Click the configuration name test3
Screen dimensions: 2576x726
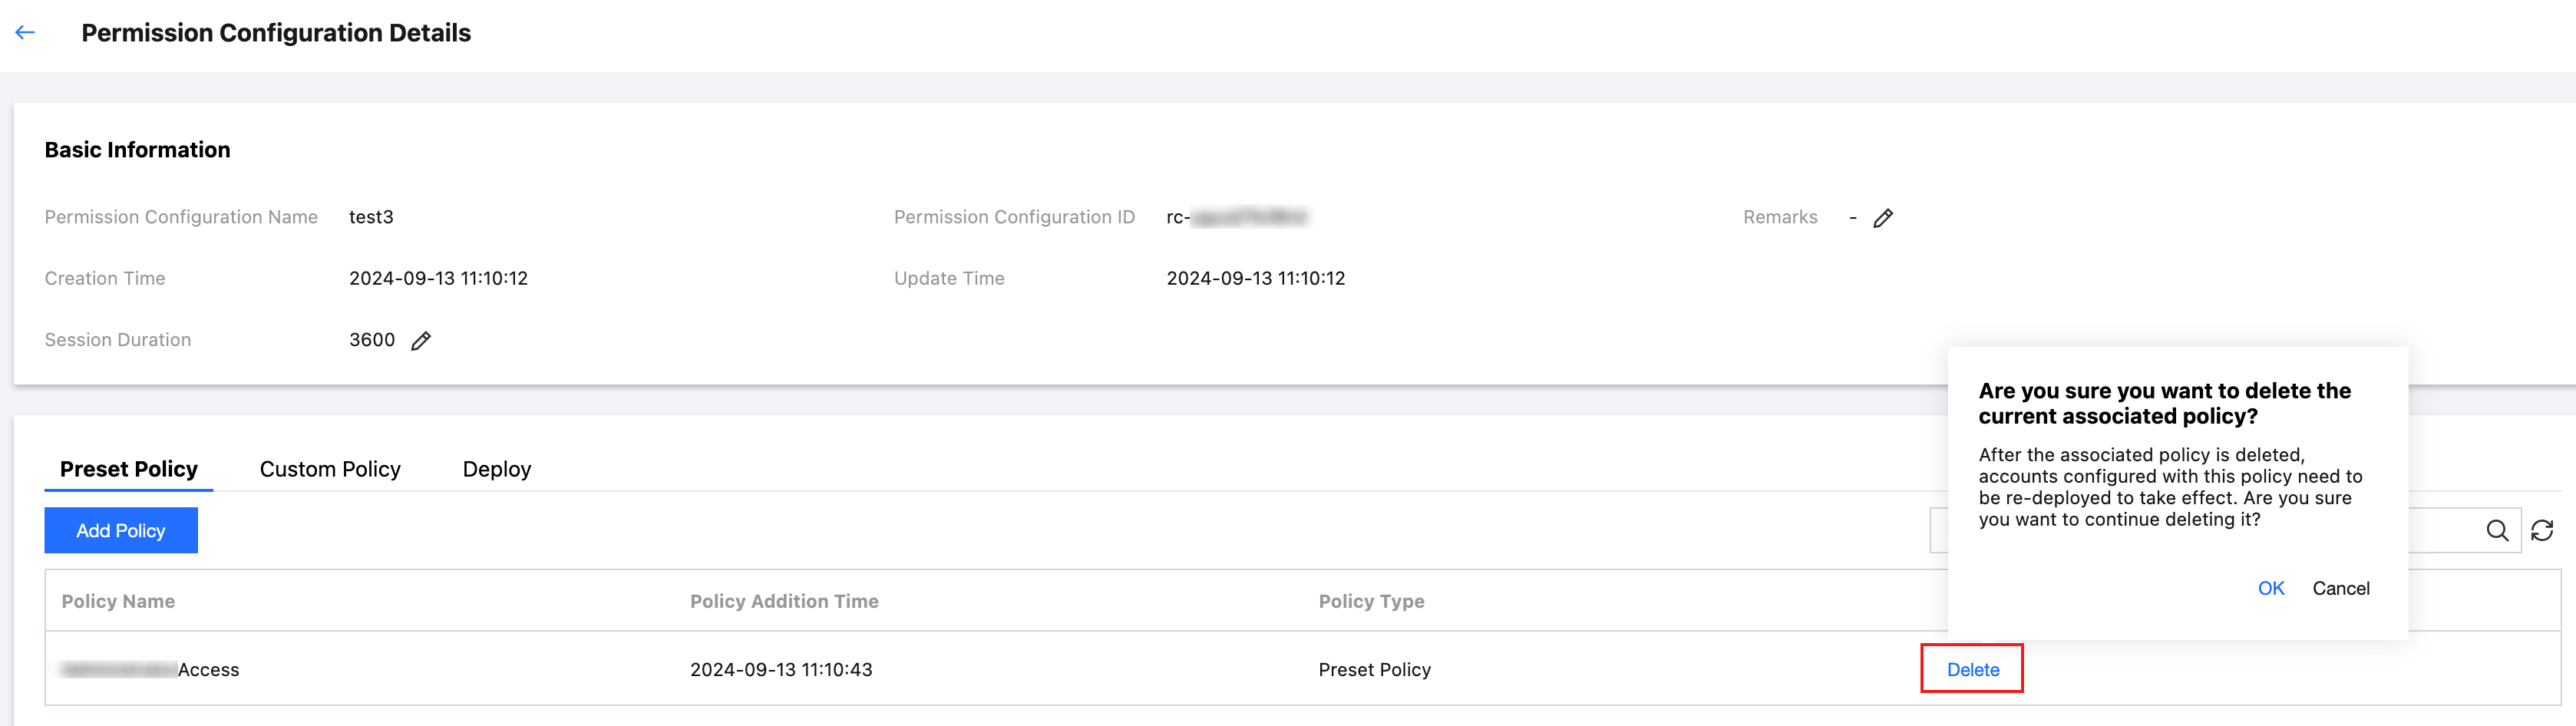click(371, 217)
